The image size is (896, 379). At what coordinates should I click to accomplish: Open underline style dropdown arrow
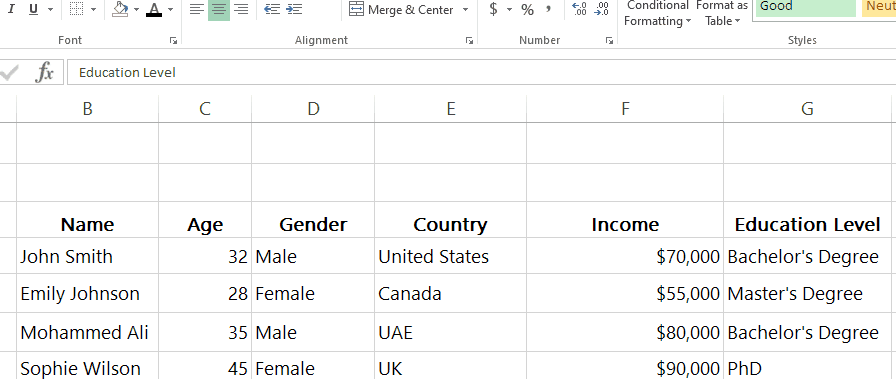[50, 9]
